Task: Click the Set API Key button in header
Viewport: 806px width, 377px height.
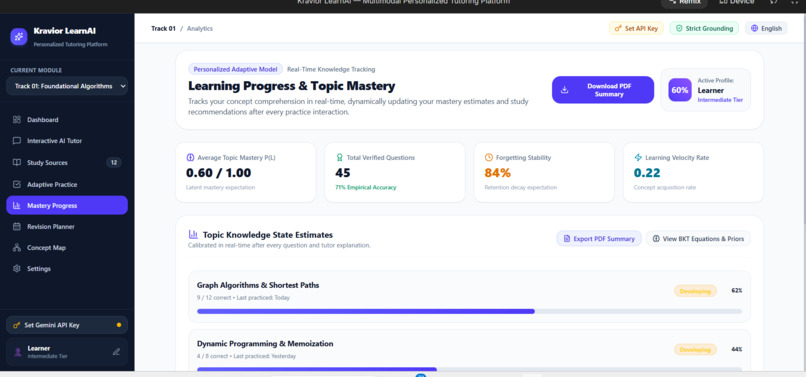Action: [636, 28]
